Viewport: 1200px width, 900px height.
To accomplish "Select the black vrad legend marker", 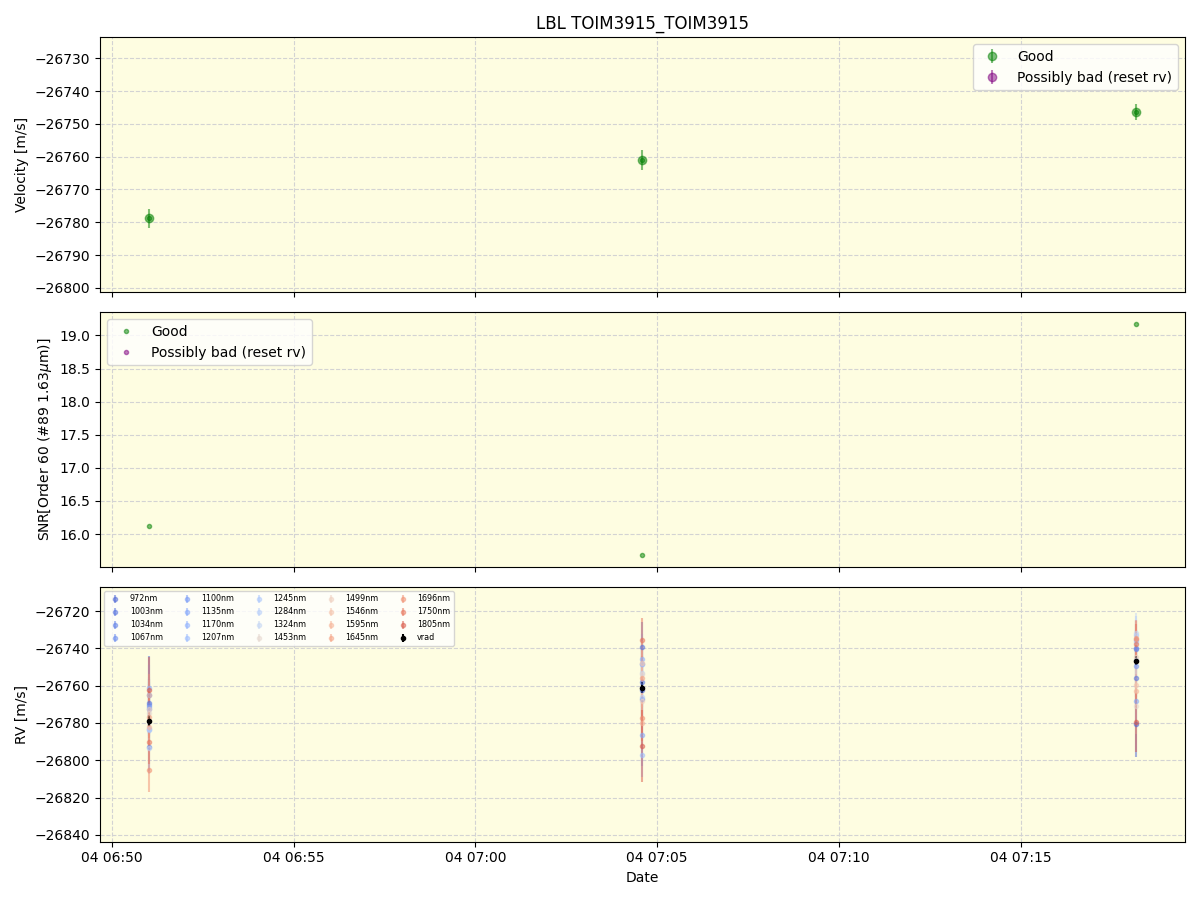I will click(402, 637).
